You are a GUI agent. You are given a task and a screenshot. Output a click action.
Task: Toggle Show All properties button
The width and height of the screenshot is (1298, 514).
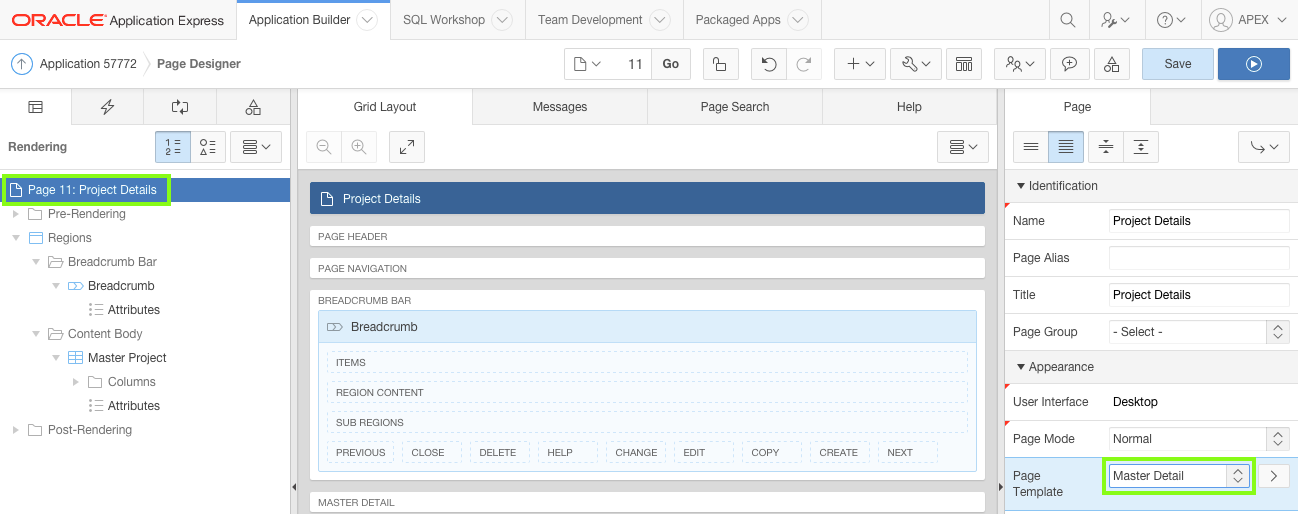1066,147
